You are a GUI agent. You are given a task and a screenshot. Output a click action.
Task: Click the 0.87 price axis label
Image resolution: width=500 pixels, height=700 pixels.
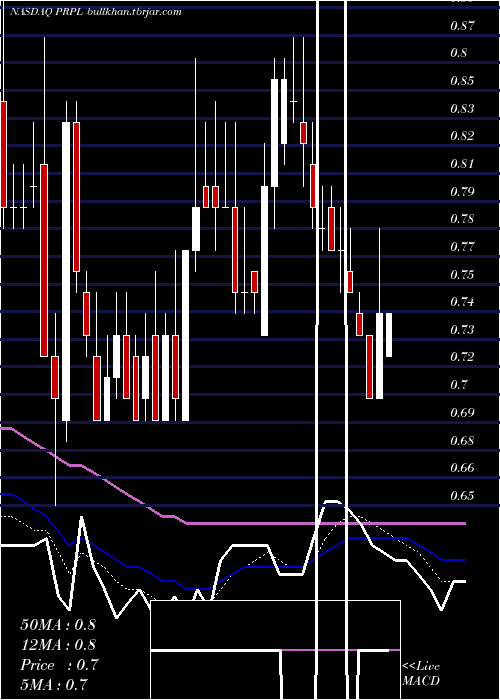tap(462, 25)
